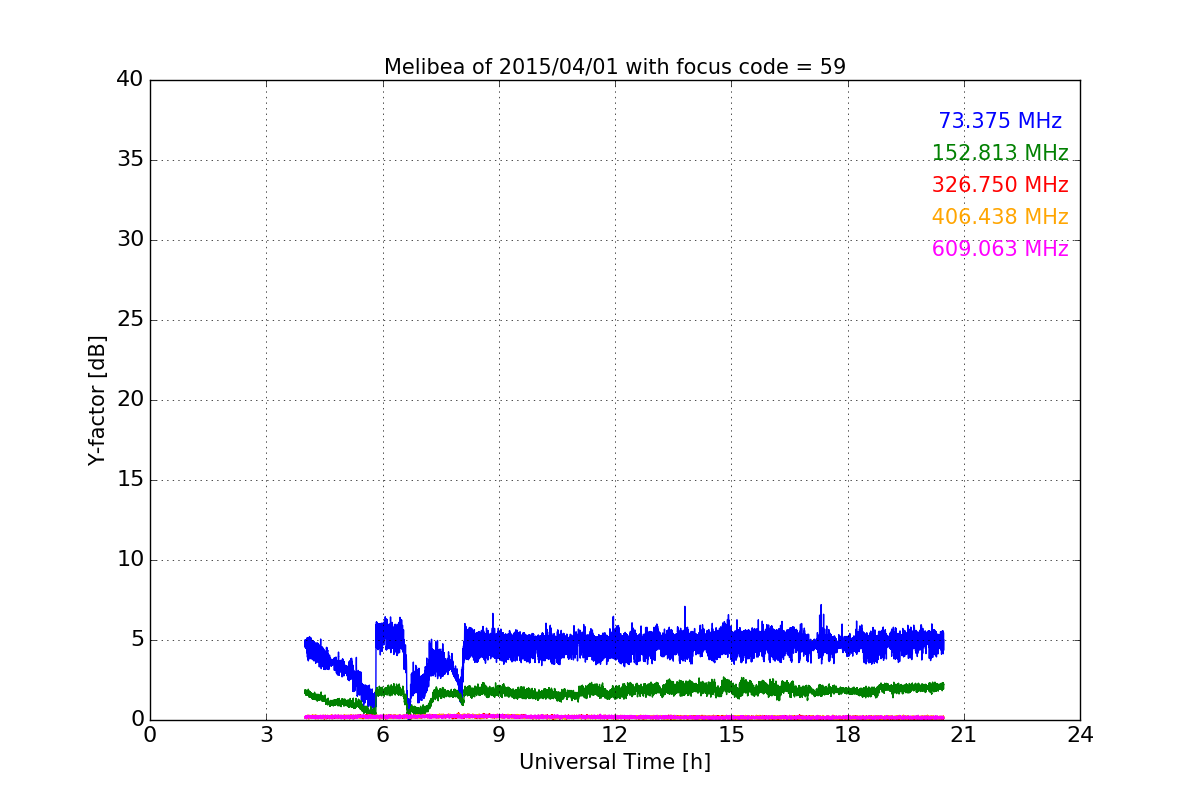Select the 609.063 MHz legend label

coord(1000,249)
